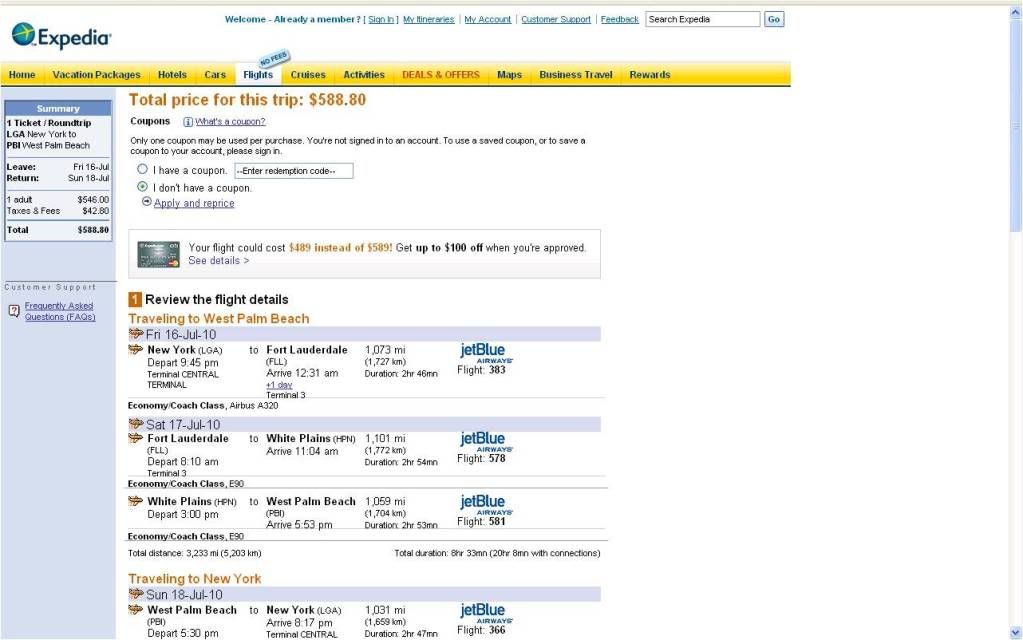
Task: Click the No Fees badge above Flights
Action: click(274, 59)
